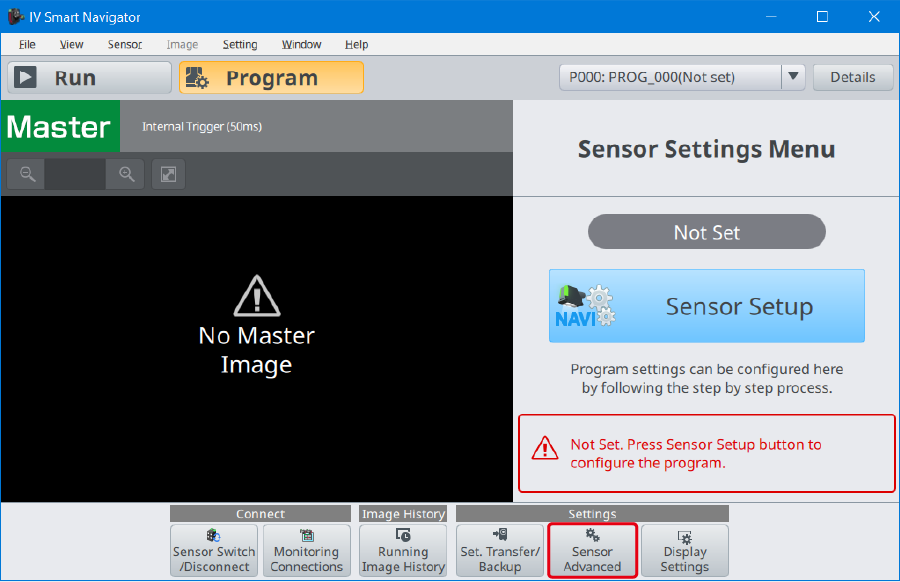Open the Sensor menu

click(x=125, y=45)
